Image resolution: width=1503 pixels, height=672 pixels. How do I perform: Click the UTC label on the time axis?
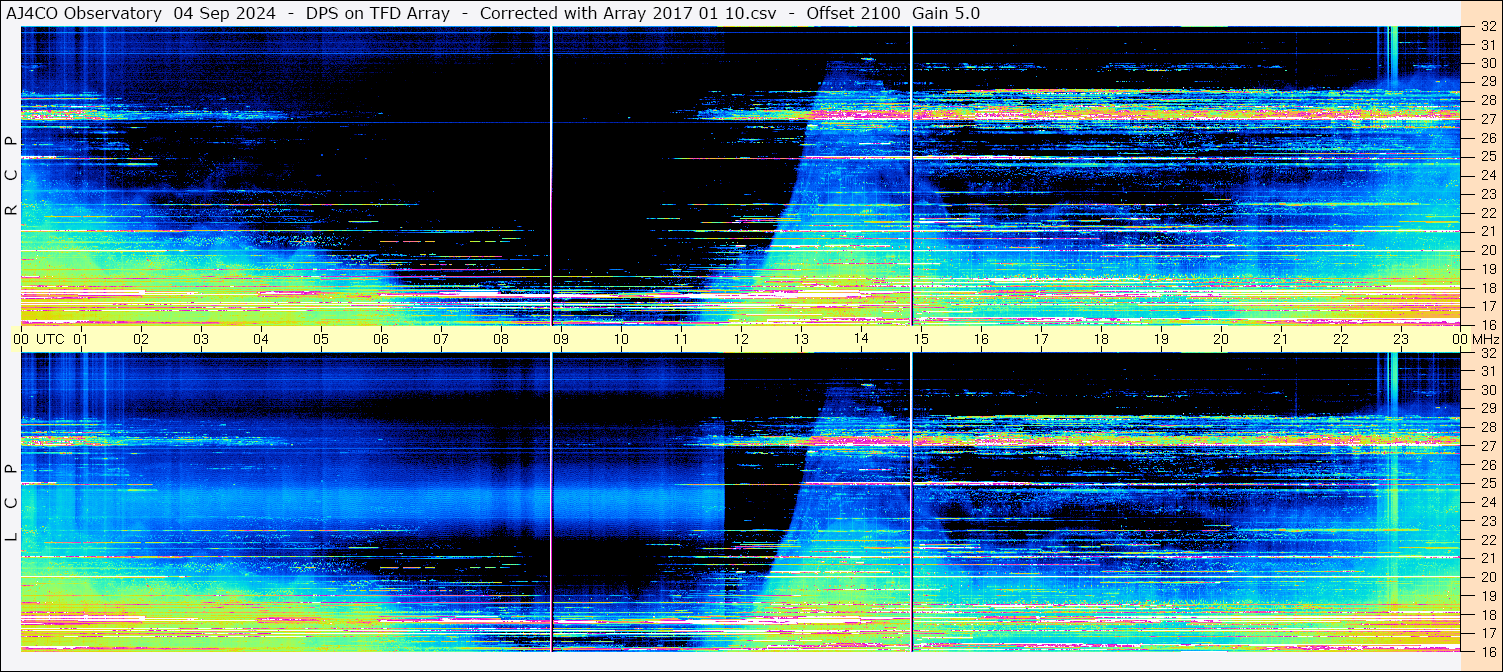51,339
